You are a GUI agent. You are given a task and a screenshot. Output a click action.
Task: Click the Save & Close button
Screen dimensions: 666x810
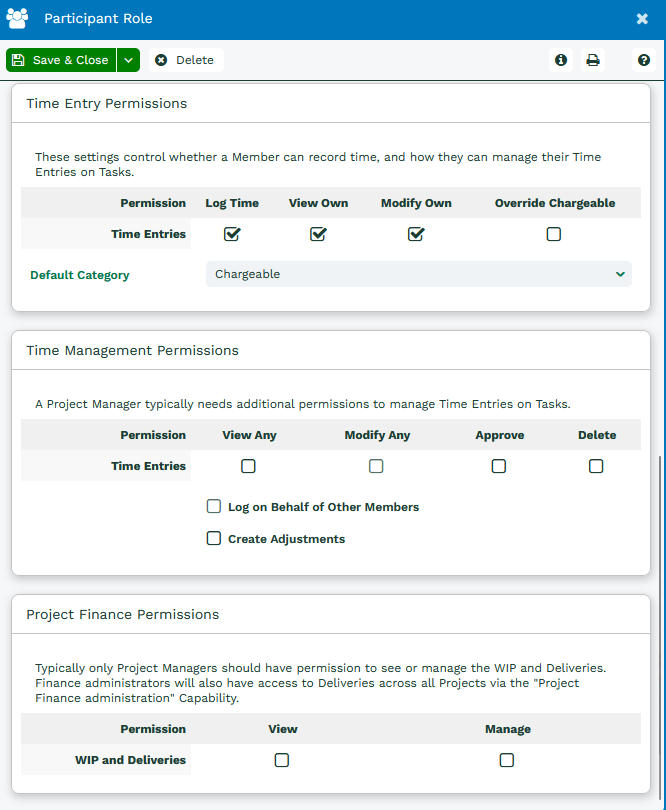click(x=61, y=60)
